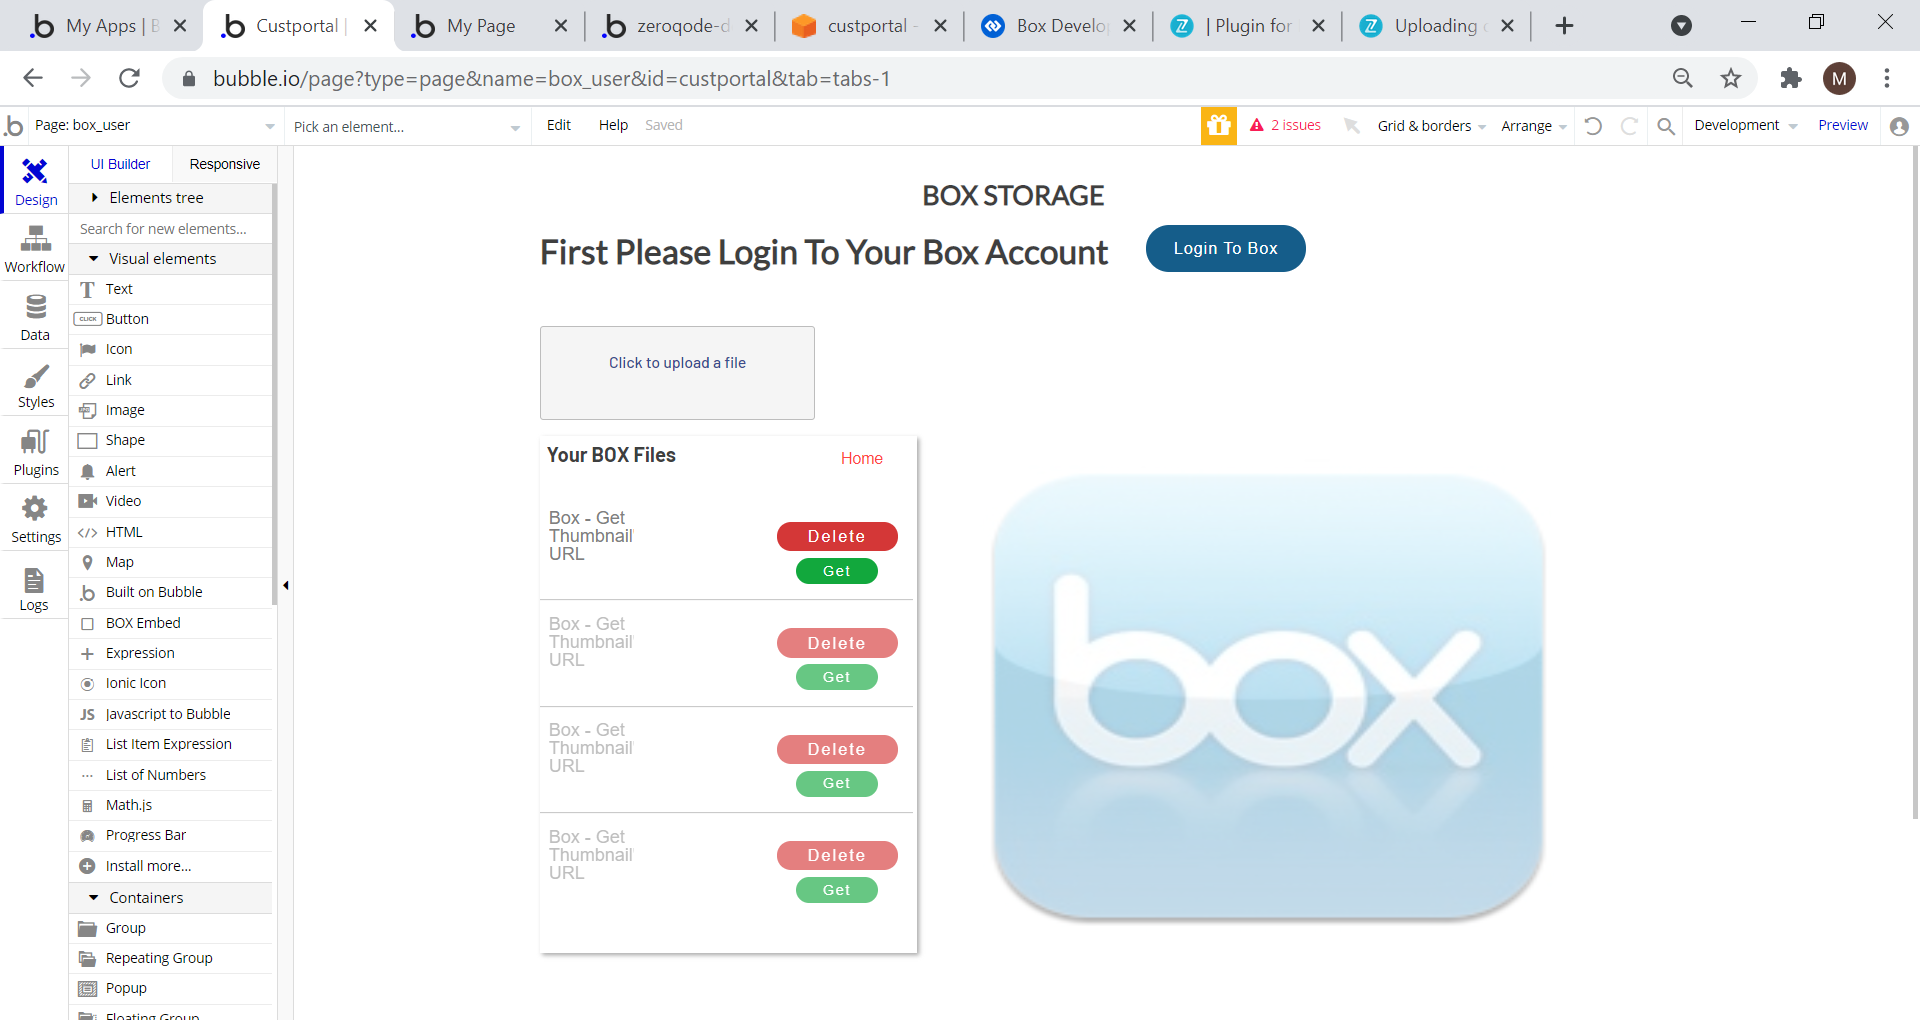Go back in browser history
Image resolution: width=1920 pixels, height=1020 pixels.
point(33,78)
